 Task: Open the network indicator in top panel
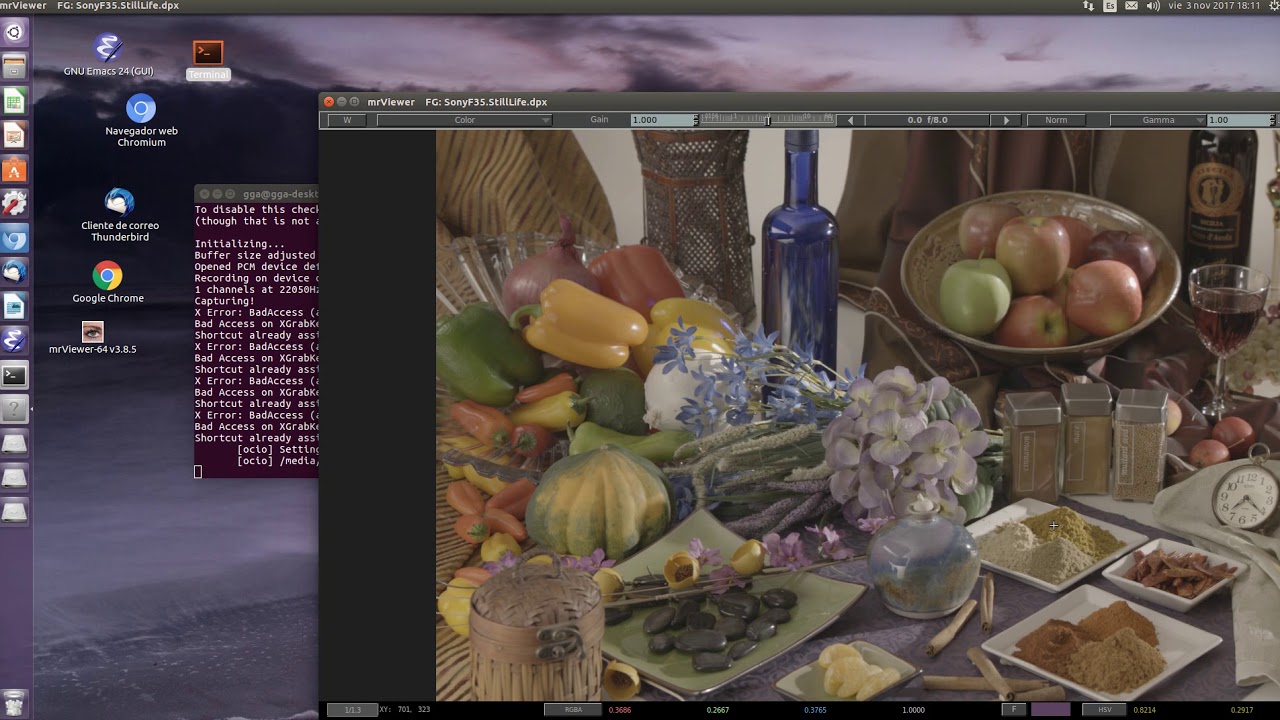(x=1088, y=6)
